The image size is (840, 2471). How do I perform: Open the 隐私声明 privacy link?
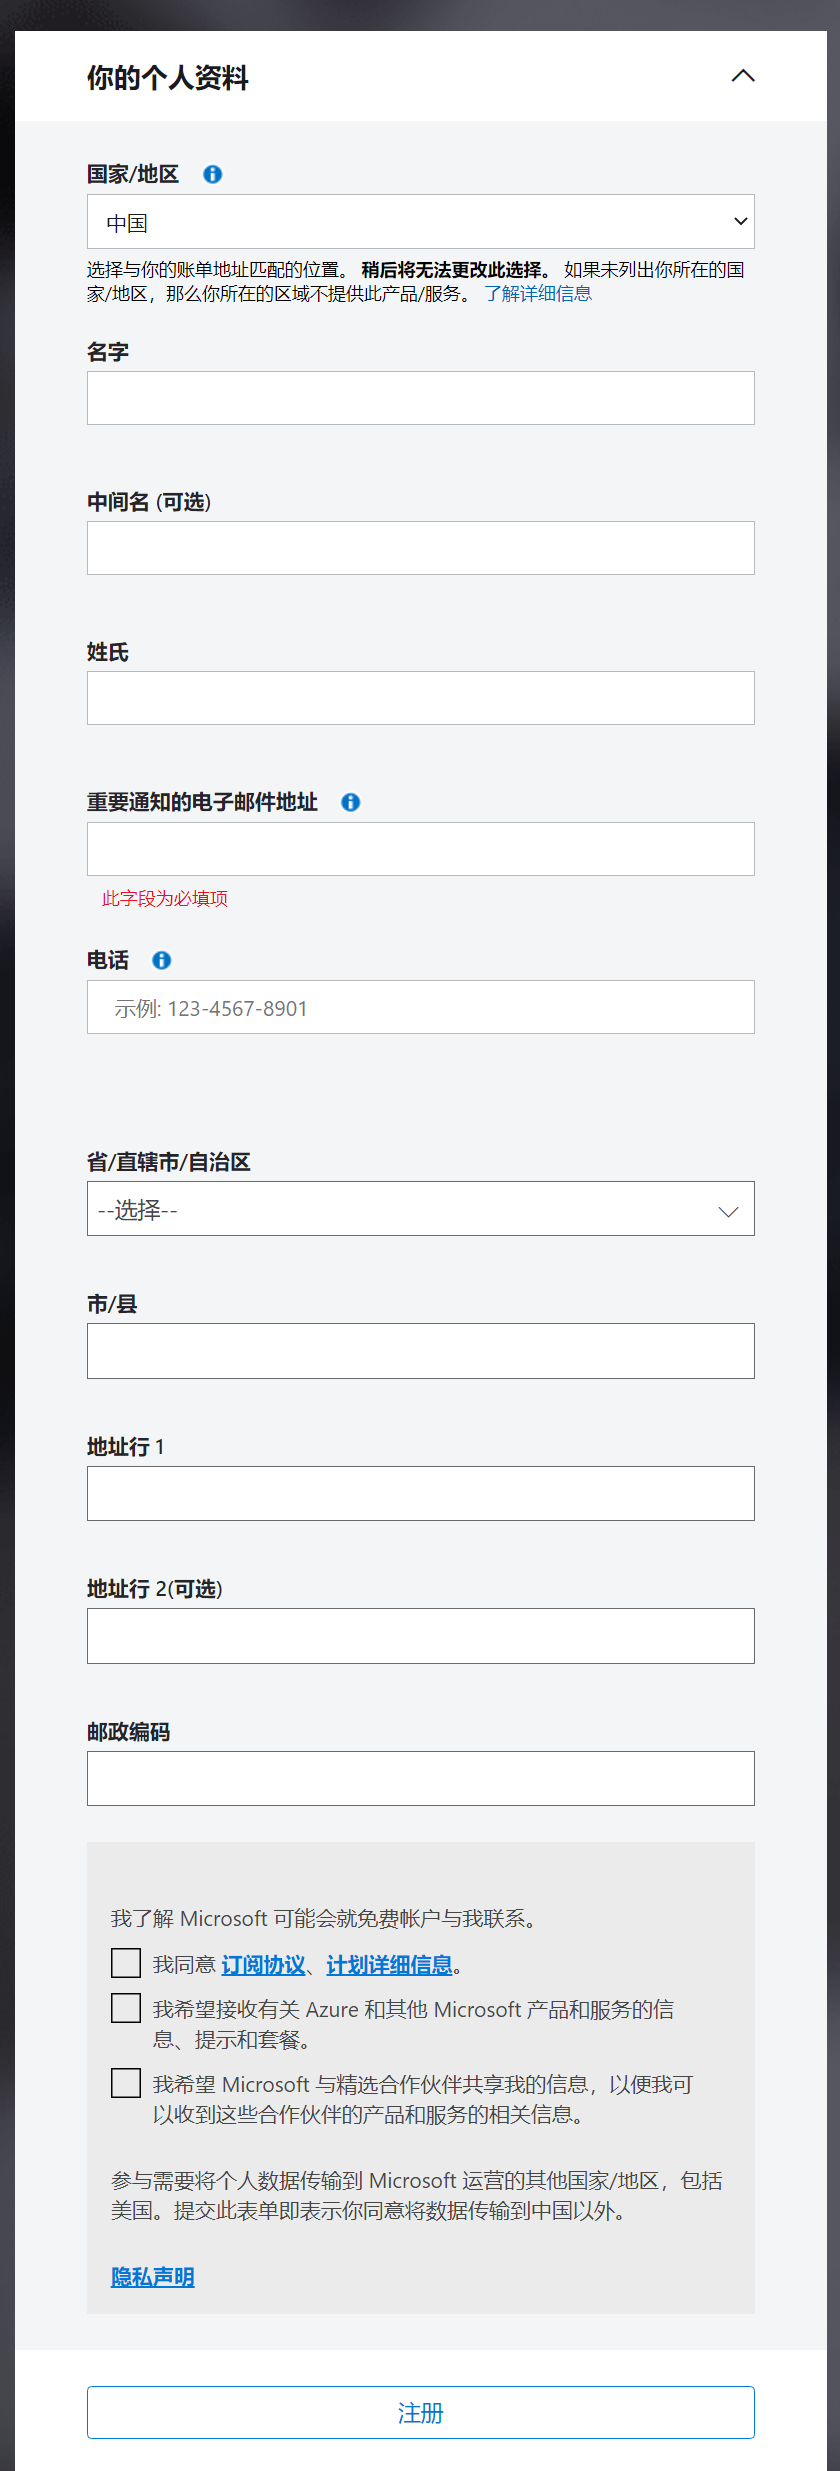152,2277
